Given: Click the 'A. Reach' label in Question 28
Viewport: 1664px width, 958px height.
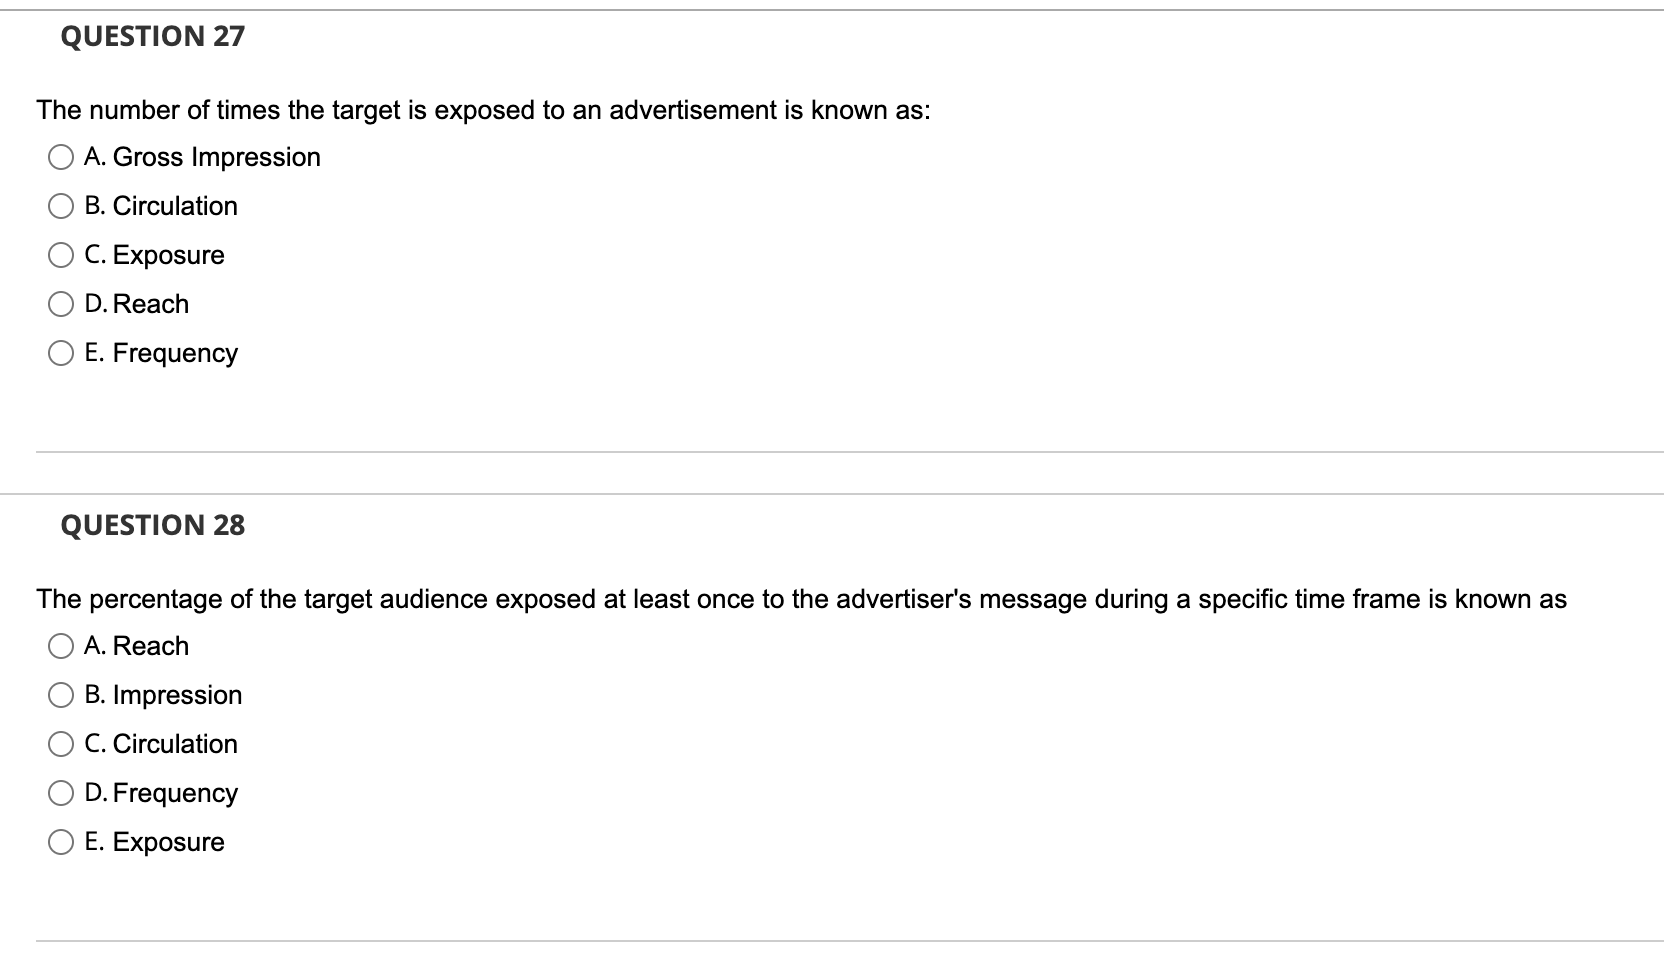Looking at the screenshot, I should [137, 646].
